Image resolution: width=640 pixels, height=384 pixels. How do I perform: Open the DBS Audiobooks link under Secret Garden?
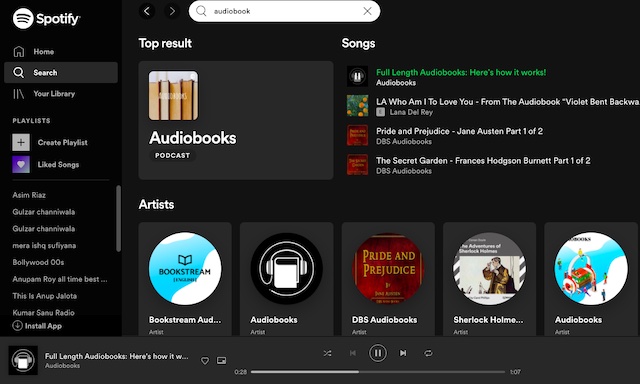[404, 171]
